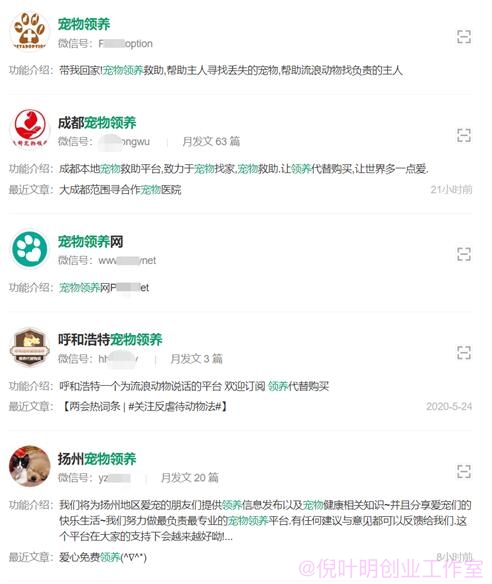492x584 pixels.
Task: Open the cat and dog photo avatar
Action: (29, 466)
